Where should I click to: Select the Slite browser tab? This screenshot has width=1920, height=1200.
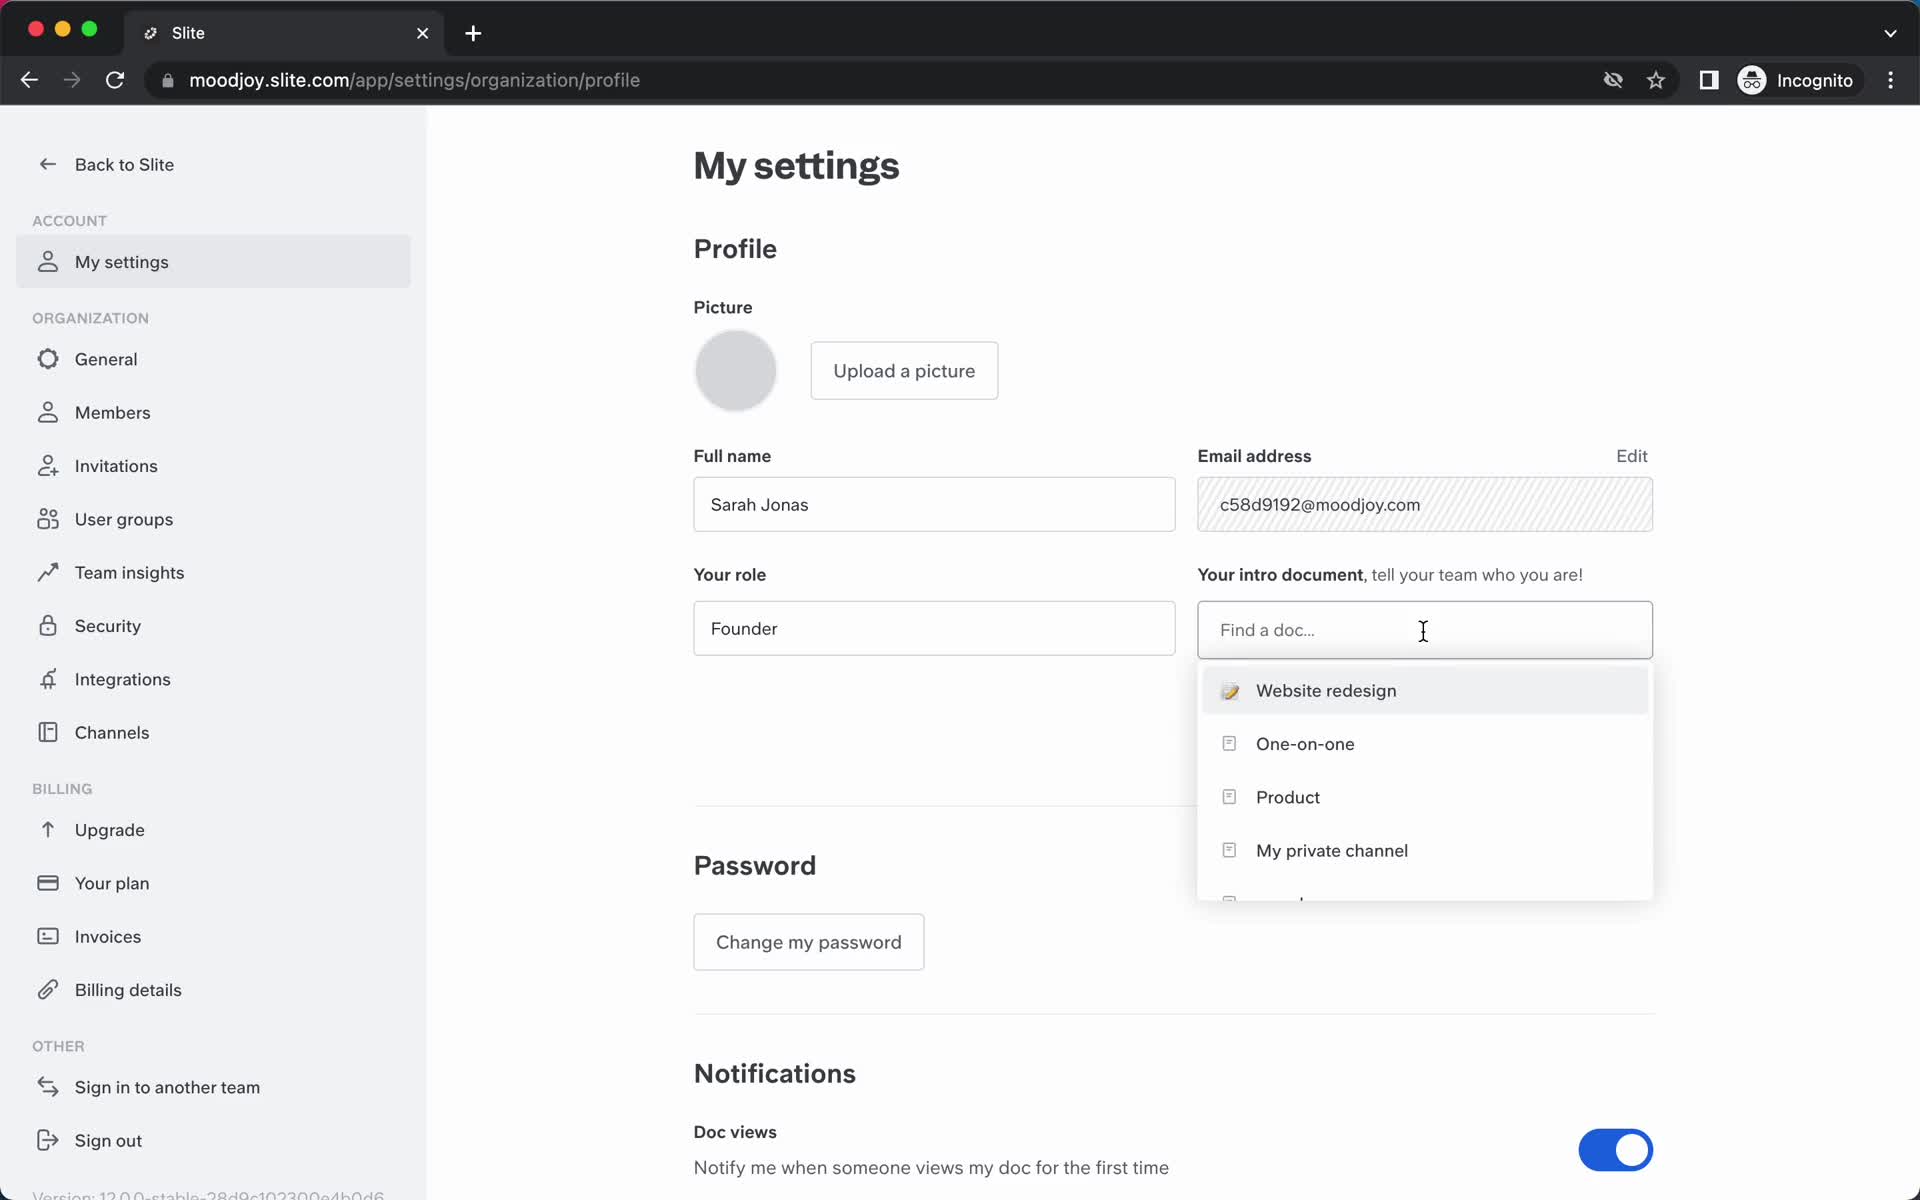tap(285, 33)
